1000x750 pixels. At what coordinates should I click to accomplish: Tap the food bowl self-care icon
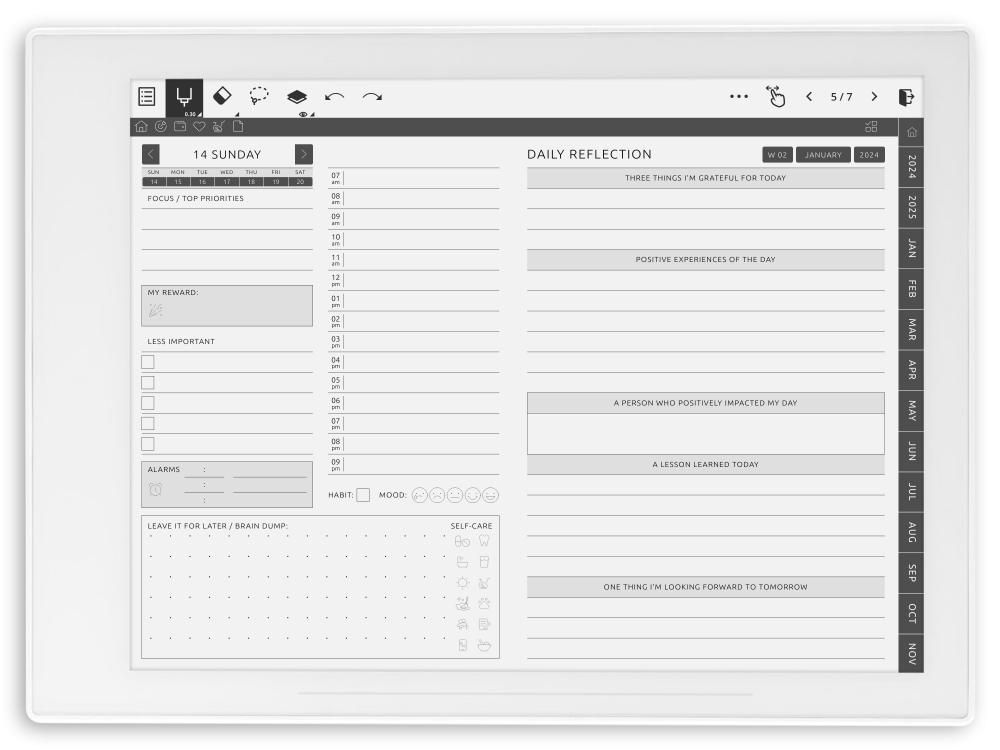tap(484, 645)
